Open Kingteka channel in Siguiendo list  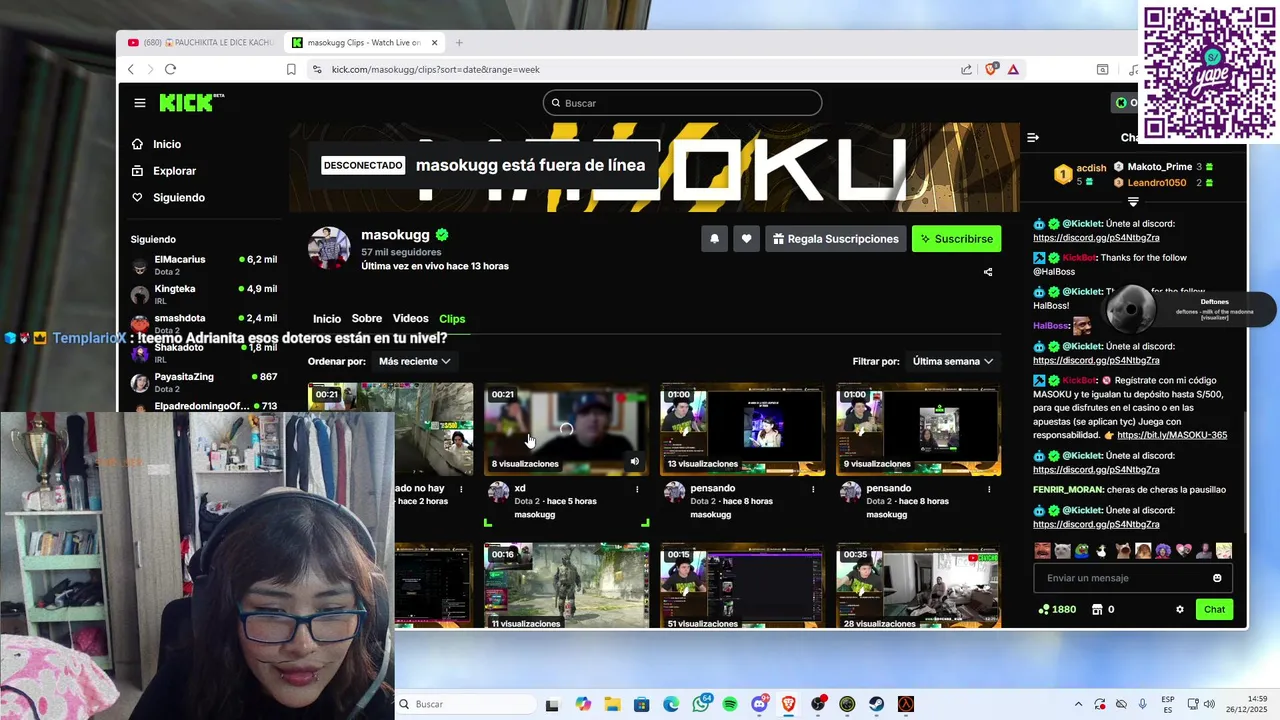(x=204, y=294)
